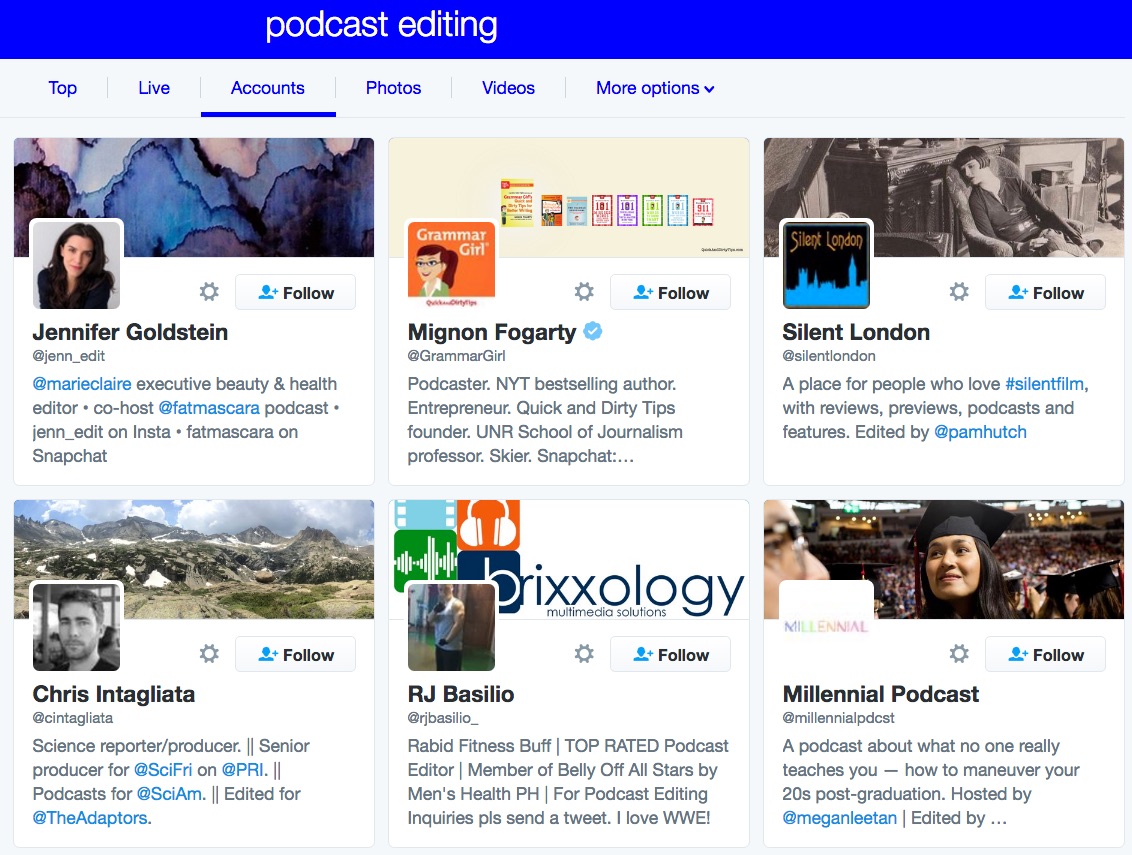
Task: Click the @jenn_edit handle
Action: pyautogui.click(x=69, y=356)
